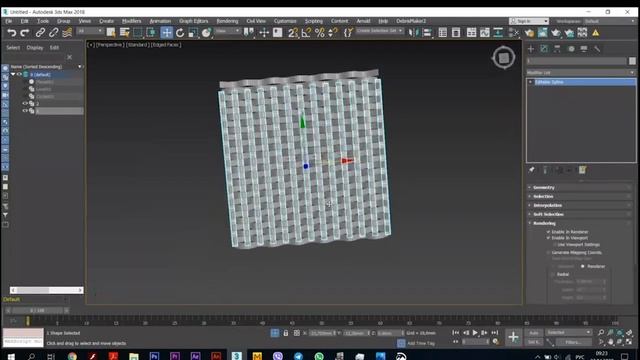
Task: Open the Selection Filter All dropdown
Action: (x=90, y=31)
